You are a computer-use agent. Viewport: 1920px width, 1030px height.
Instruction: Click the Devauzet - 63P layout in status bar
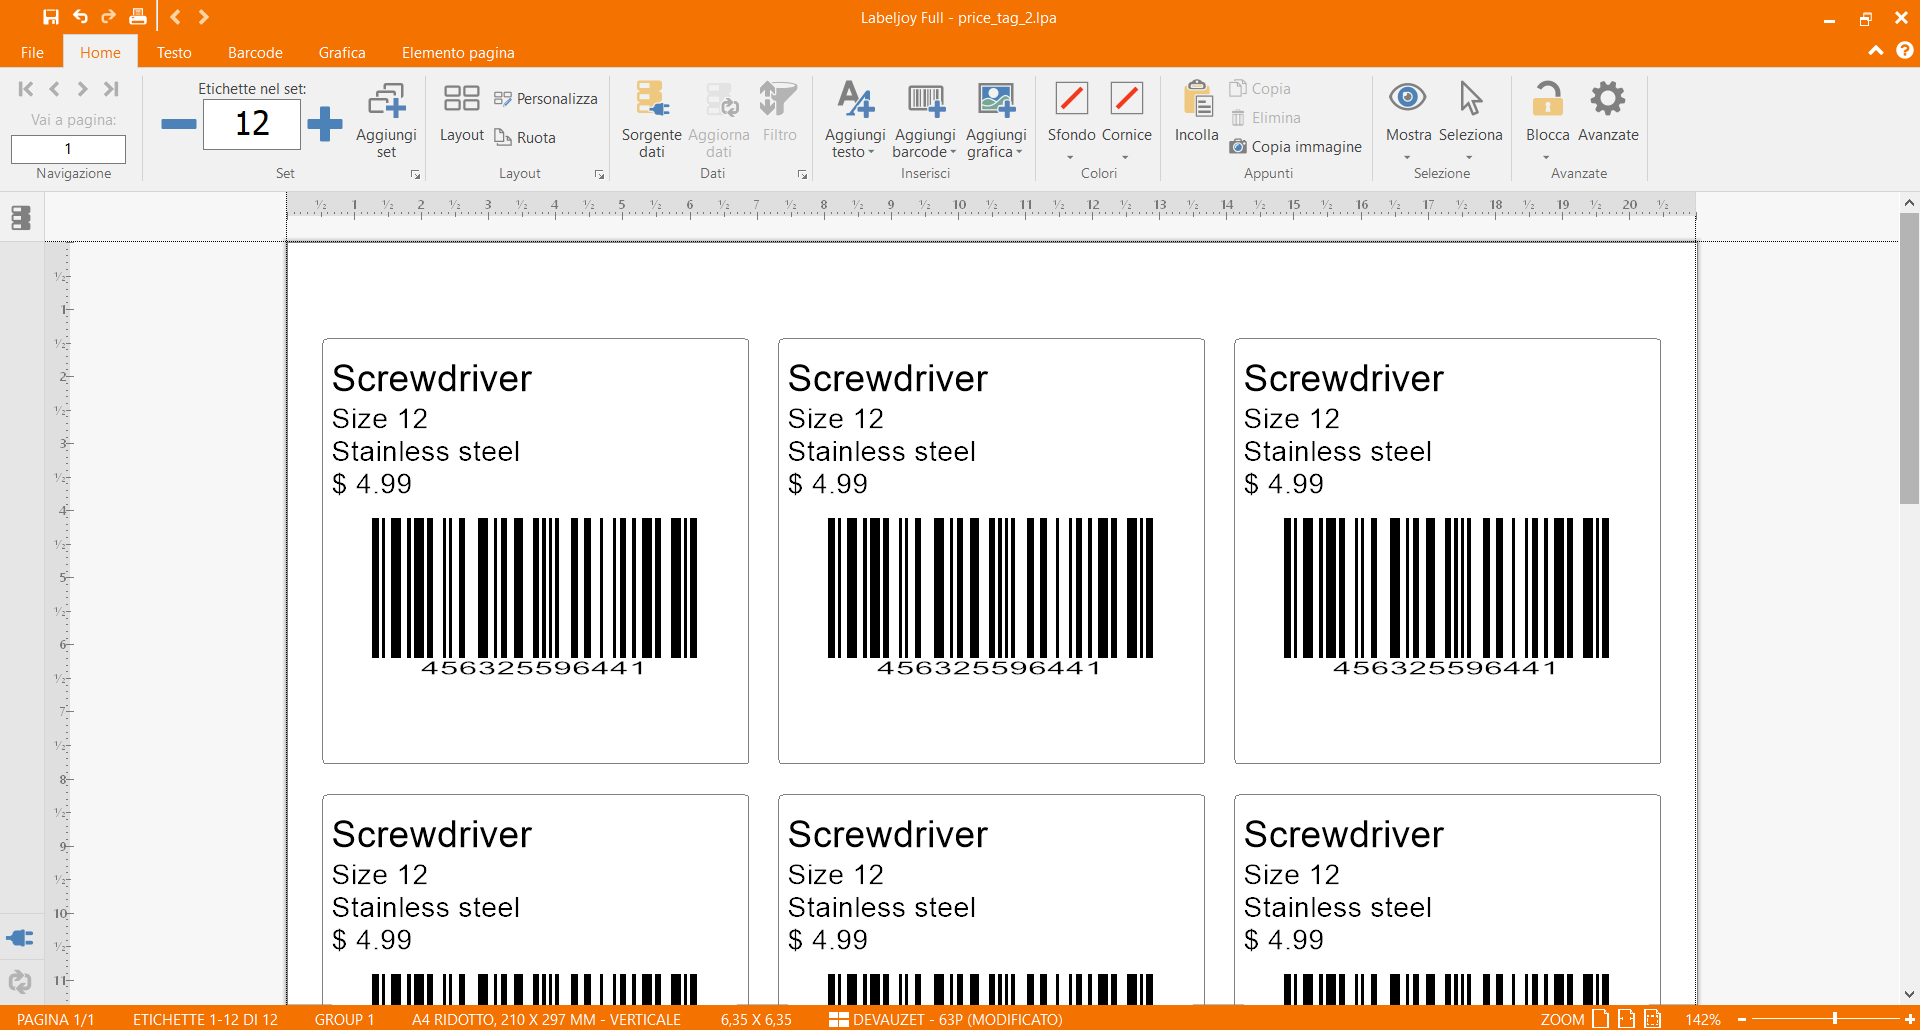pos(946,1019)
